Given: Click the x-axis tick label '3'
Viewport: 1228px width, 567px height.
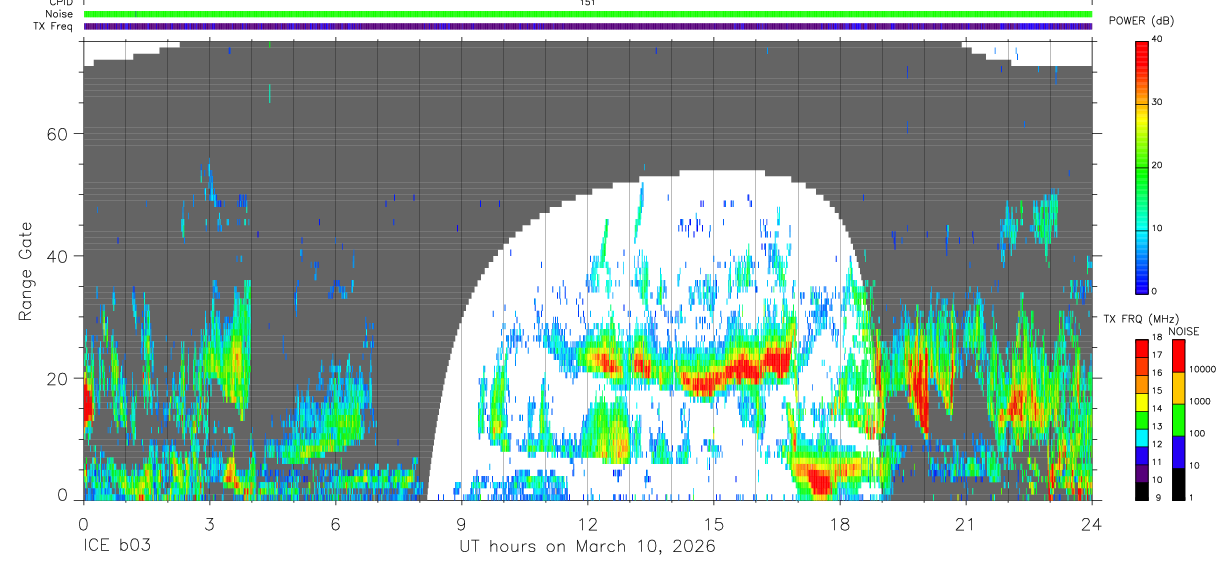Looking at the screenshot, I should point(209,524).
